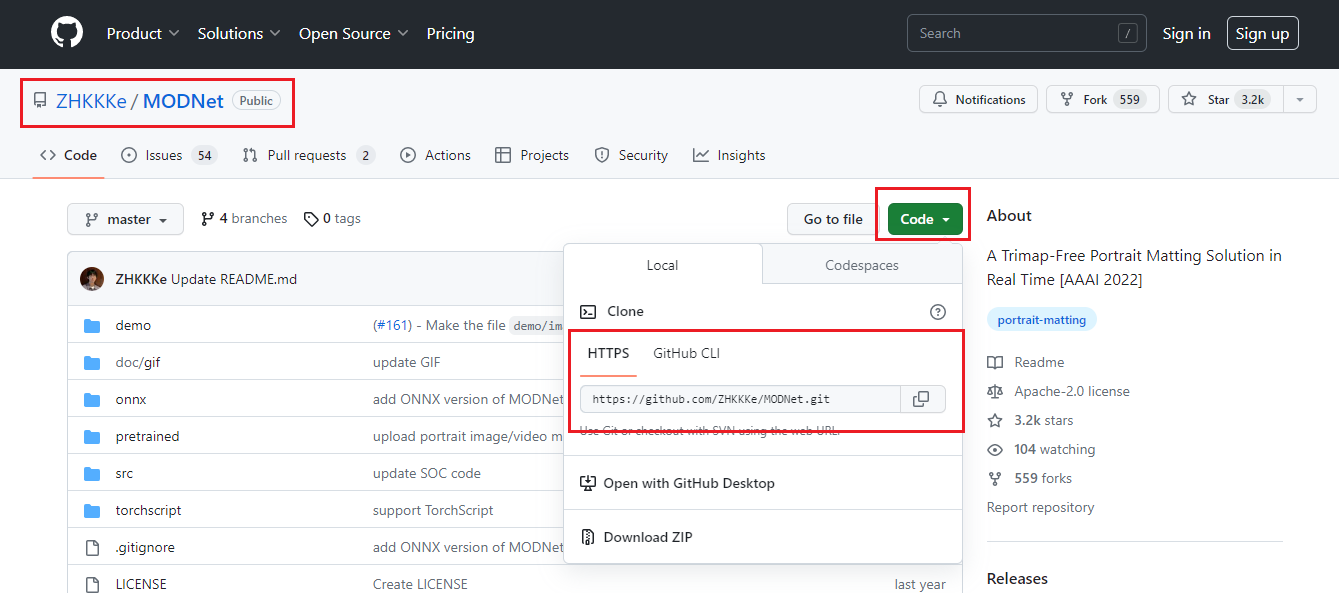Click the repository icon beside ZHKKKe

point(40,101)
